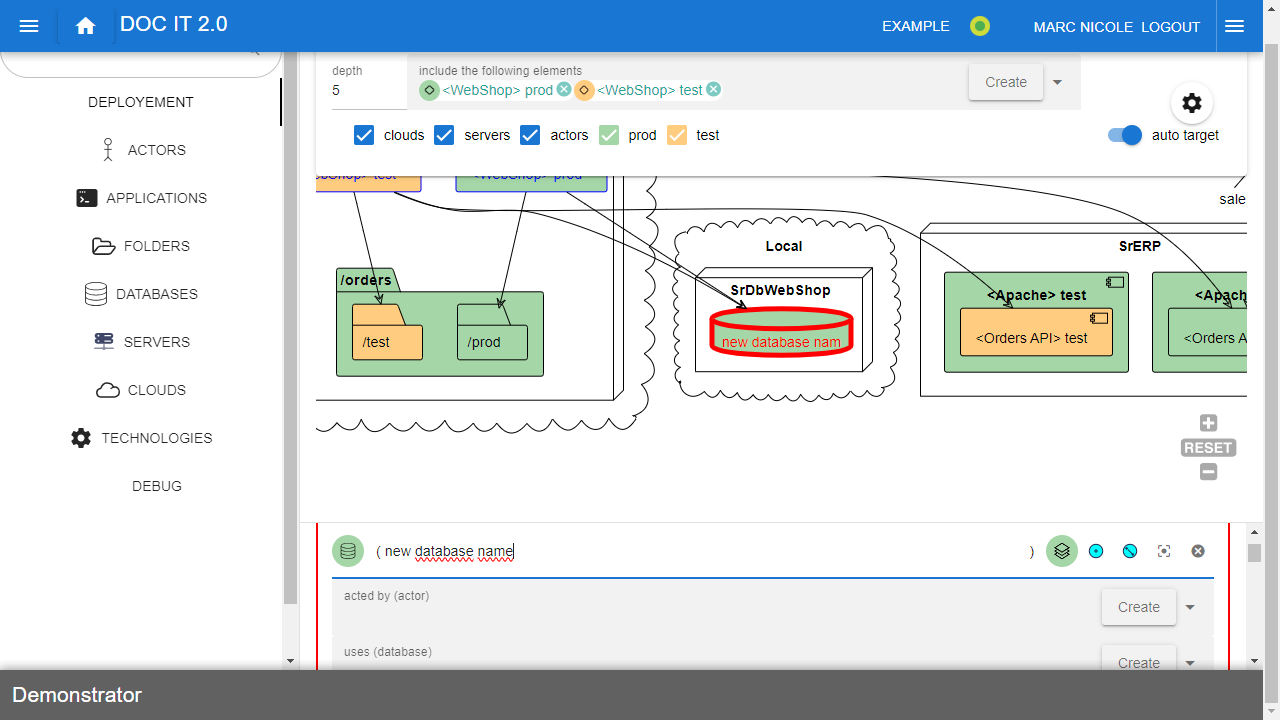1280x720 pixels.
Task: Open the left hamburger menu
Action: tap(29, 27)
